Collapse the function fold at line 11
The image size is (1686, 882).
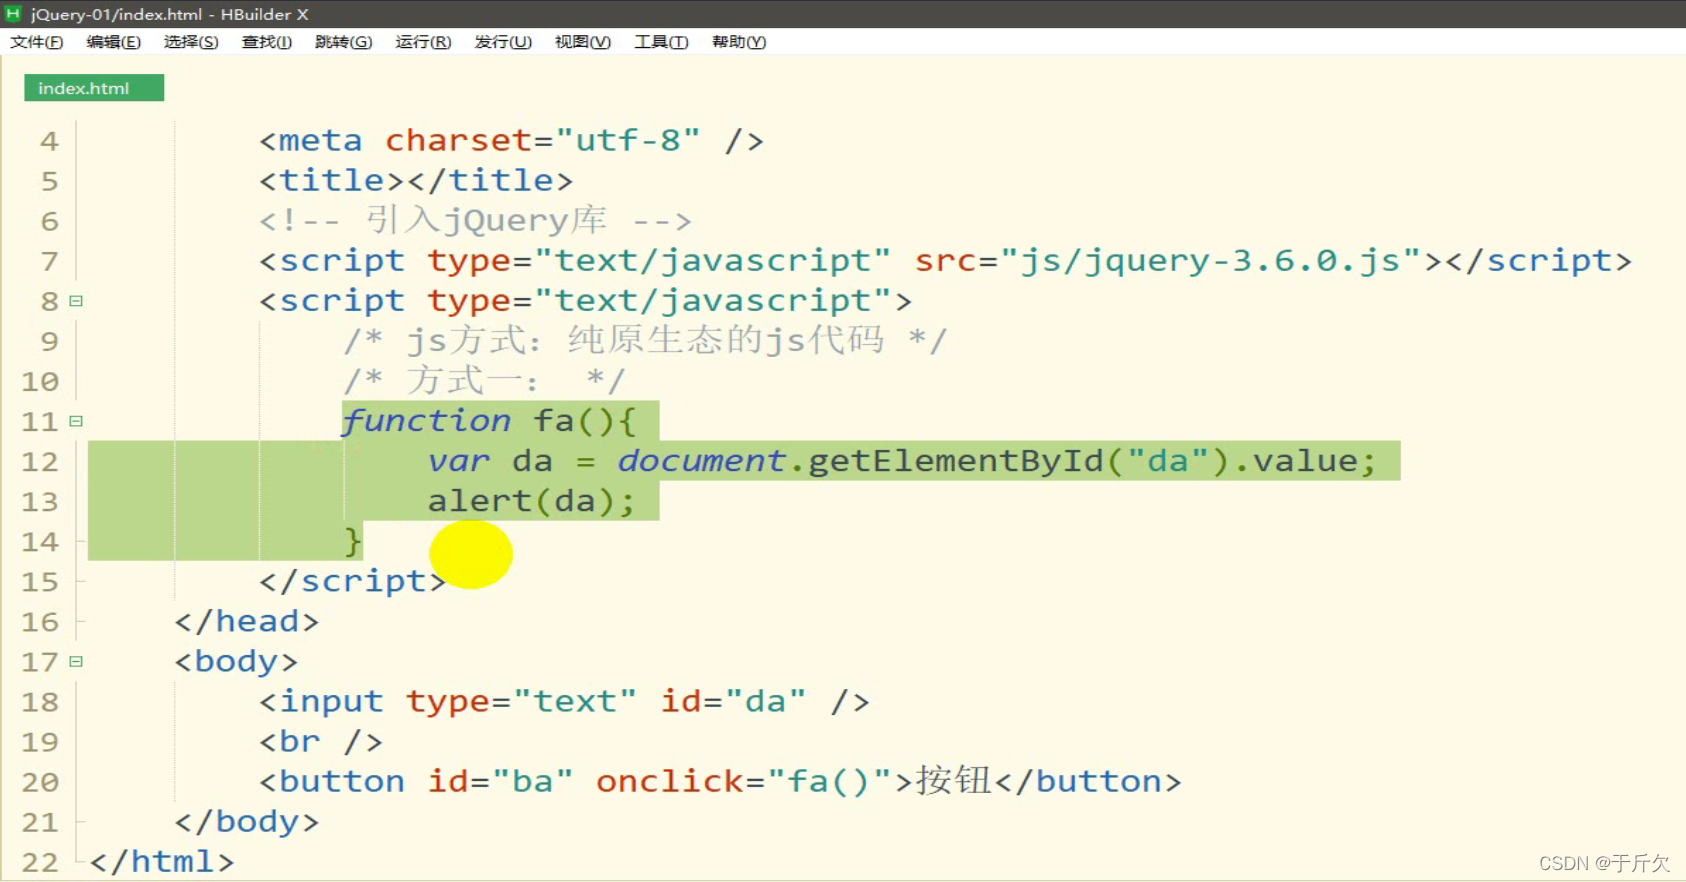point(76,421)
